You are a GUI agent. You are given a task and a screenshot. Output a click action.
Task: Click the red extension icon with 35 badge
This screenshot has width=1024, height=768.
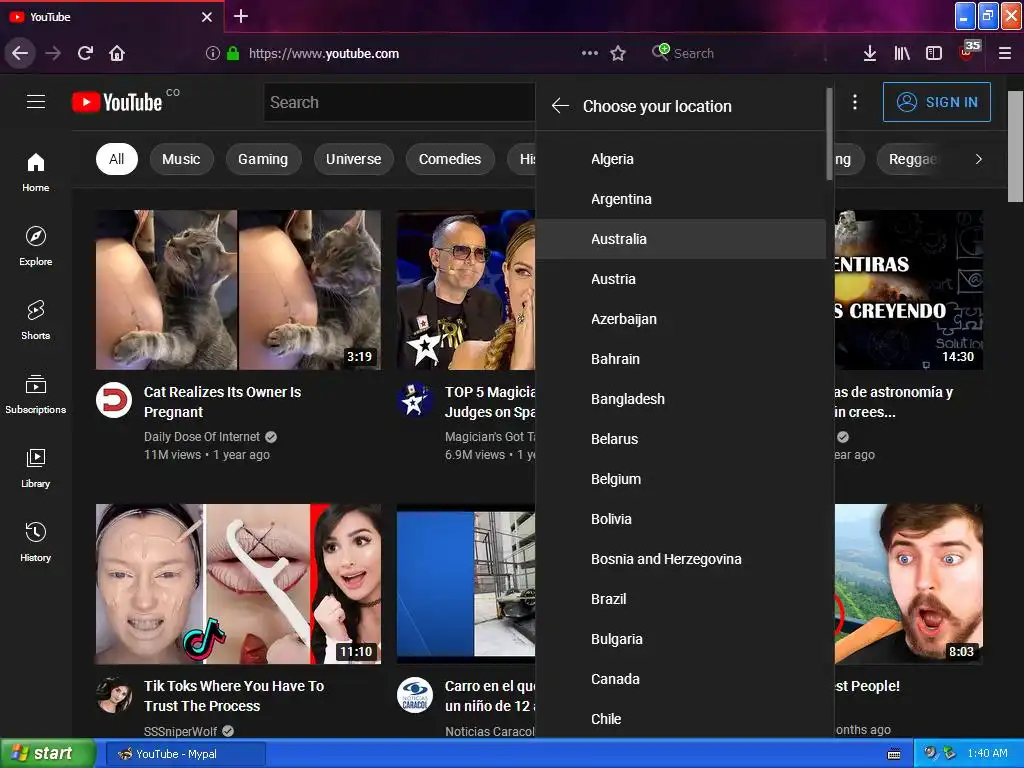(x=968, y=51)
